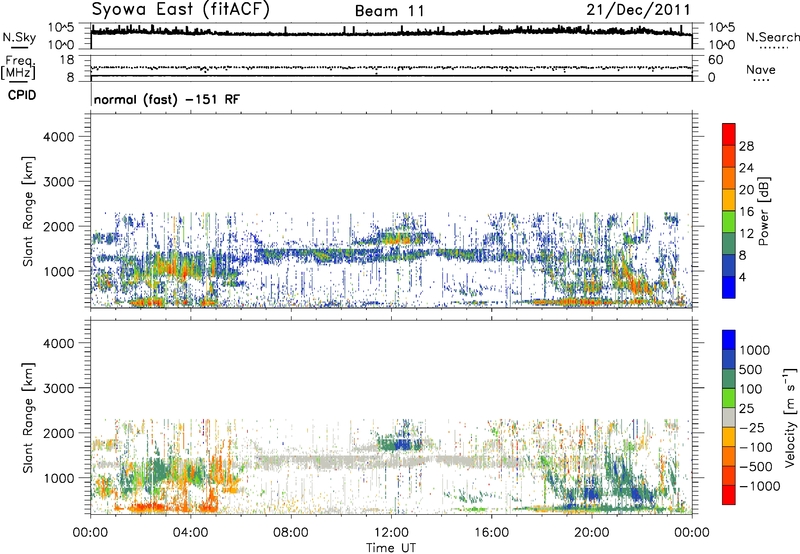
Task: Pick the 500–1000 dark blue Velocity segment
Action: (729, 360)
